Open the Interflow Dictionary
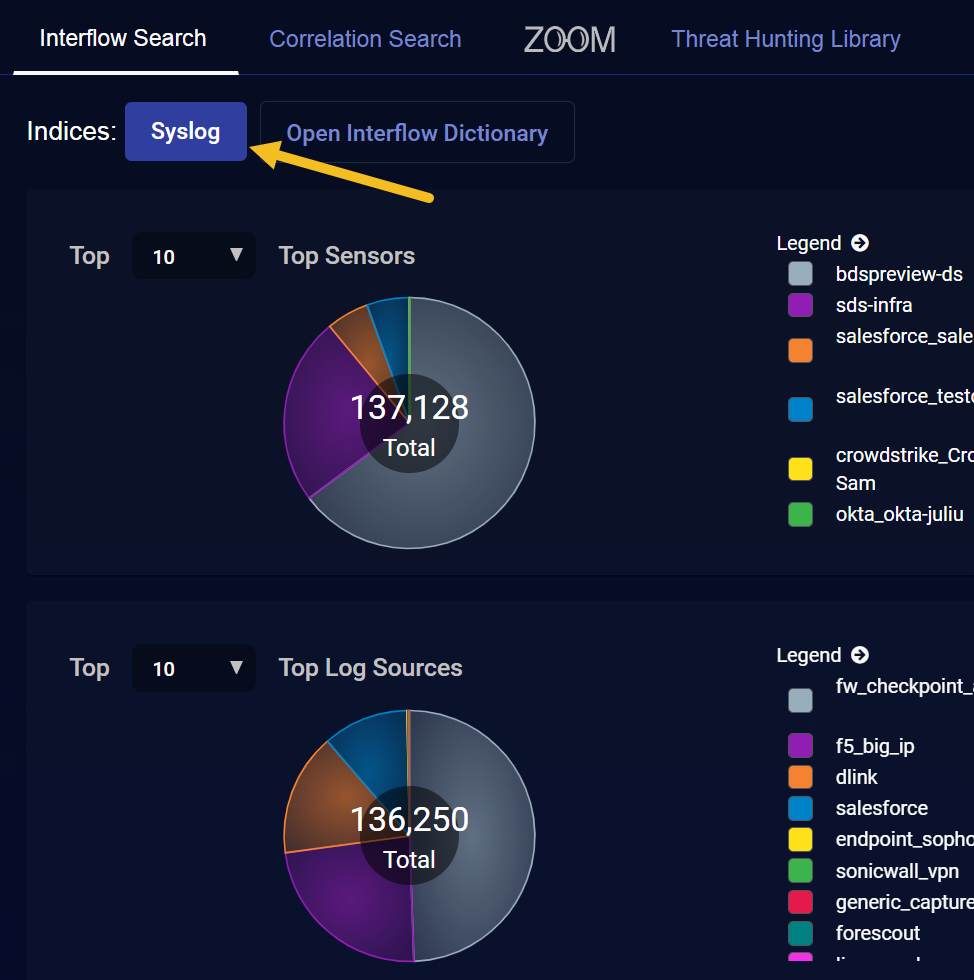 (x=417, y=133)
